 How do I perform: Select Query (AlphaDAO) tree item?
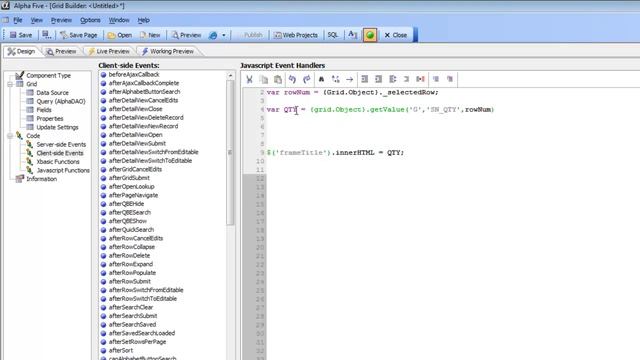click(x=61, y=101)
